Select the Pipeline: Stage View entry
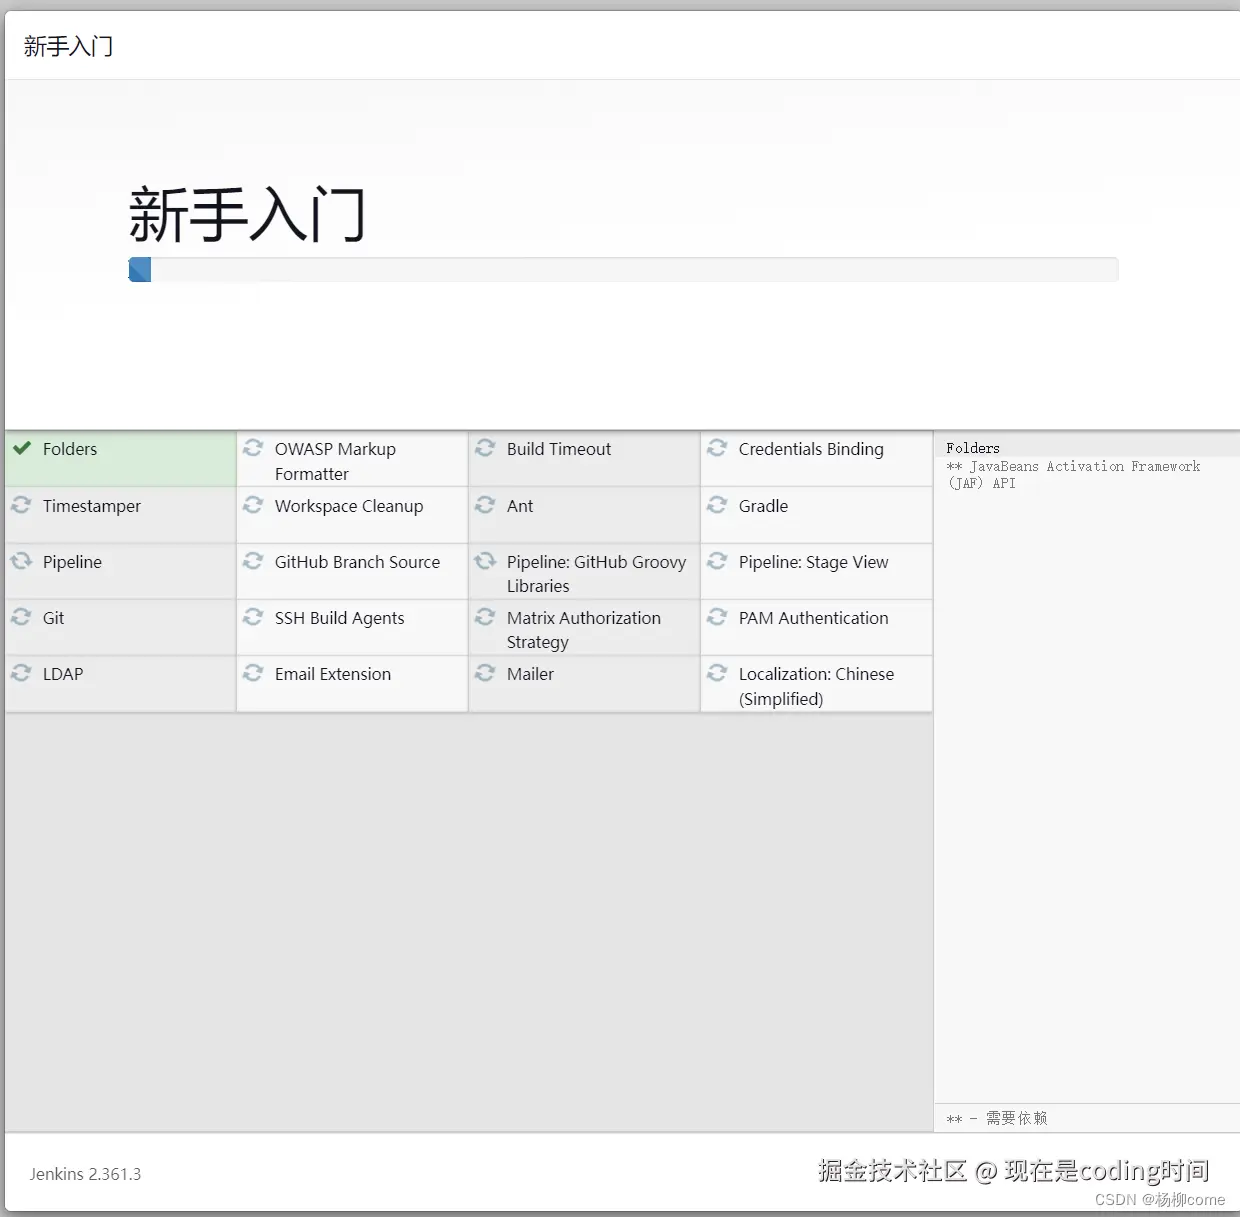The height and width of the screenshot is (1217, 1240). click(x=813, y=562)
